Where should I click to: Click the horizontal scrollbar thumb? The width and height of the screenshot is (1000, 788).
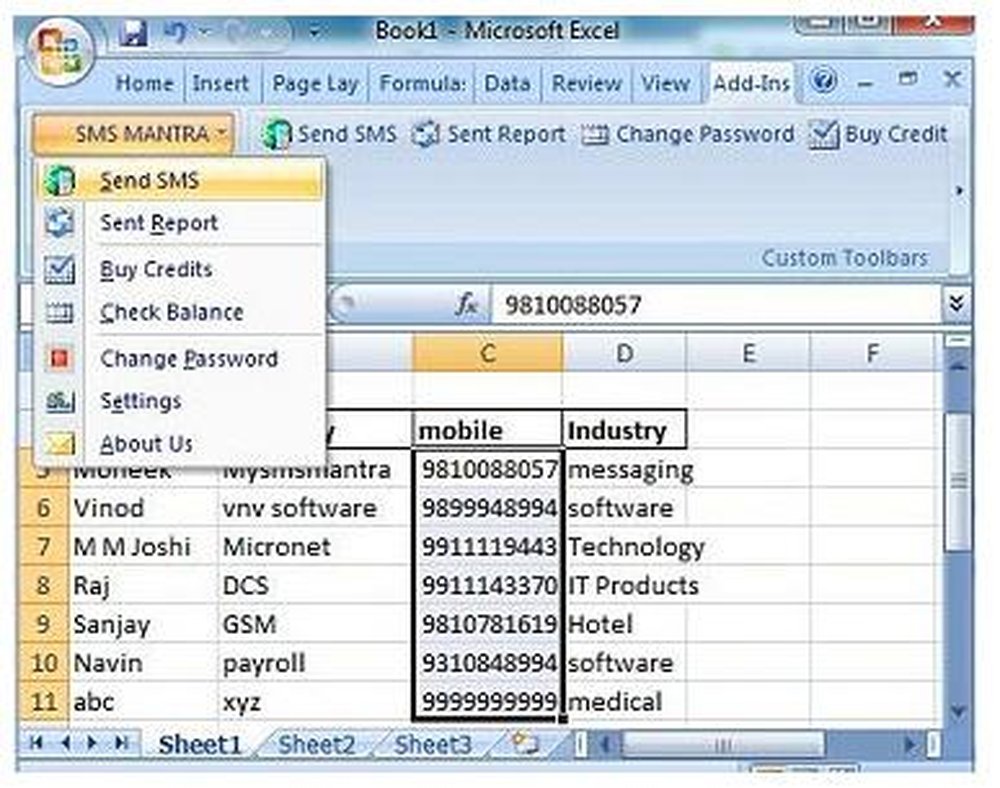(x=722, y=744)
